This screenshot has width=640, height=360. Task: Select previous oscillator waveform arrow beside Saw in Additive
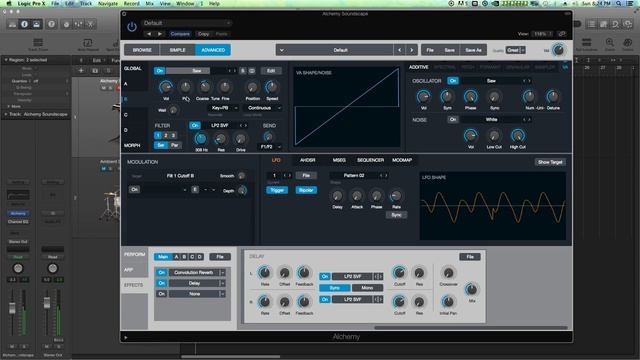(x=524, y=81)
